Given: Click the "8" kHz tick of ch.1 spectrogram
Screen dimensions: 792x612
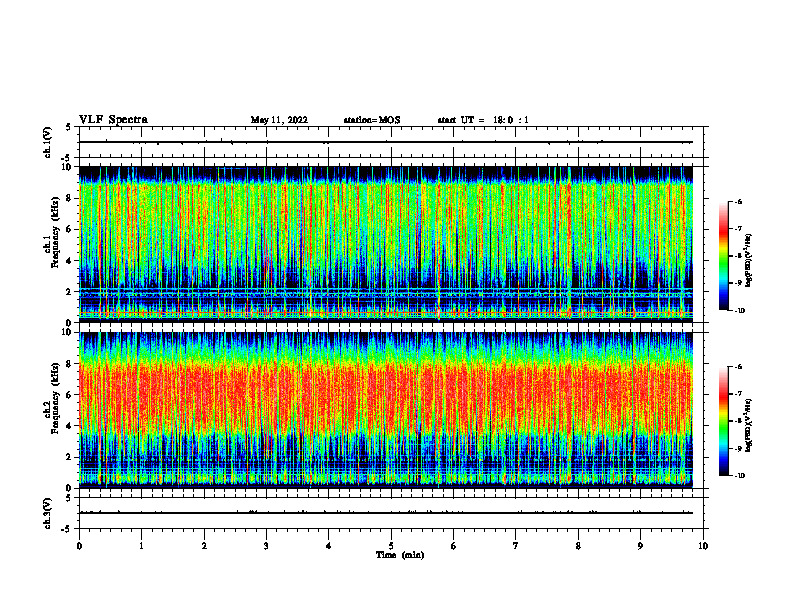Looking at the screenshot, I should 70,198.
